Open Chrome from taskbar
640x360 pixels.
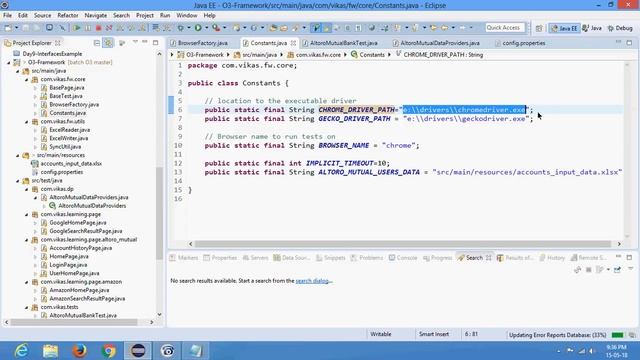[x=109, y=351]
